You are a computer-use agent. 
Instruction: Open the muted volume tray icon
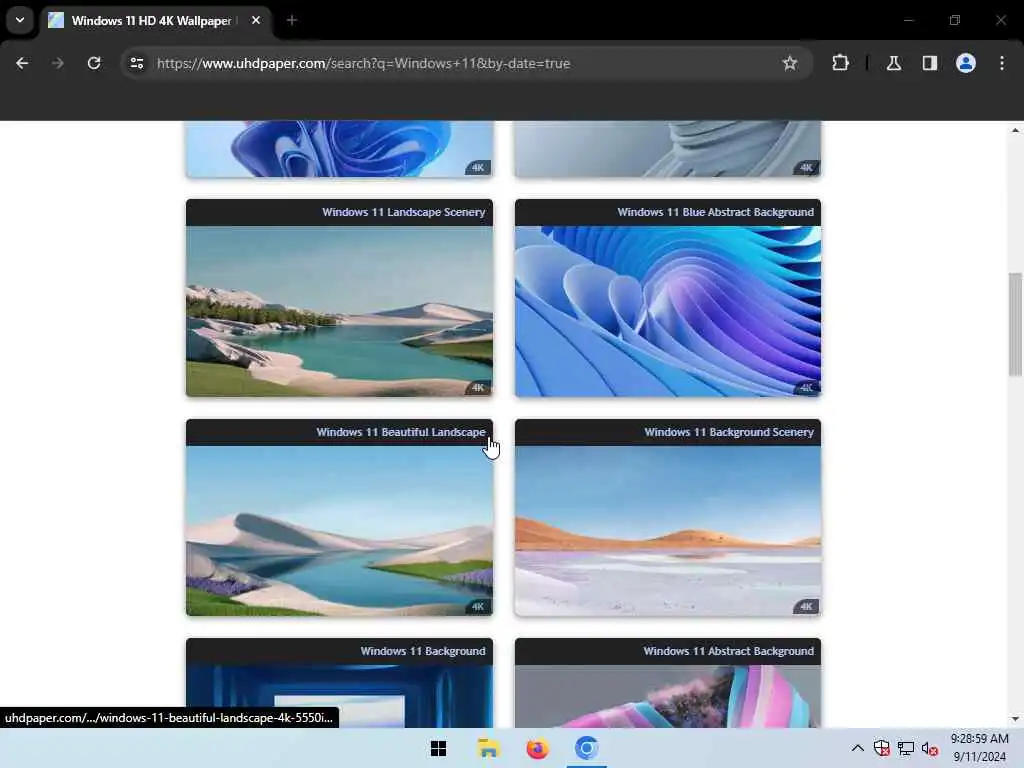[x=930, y=748]
